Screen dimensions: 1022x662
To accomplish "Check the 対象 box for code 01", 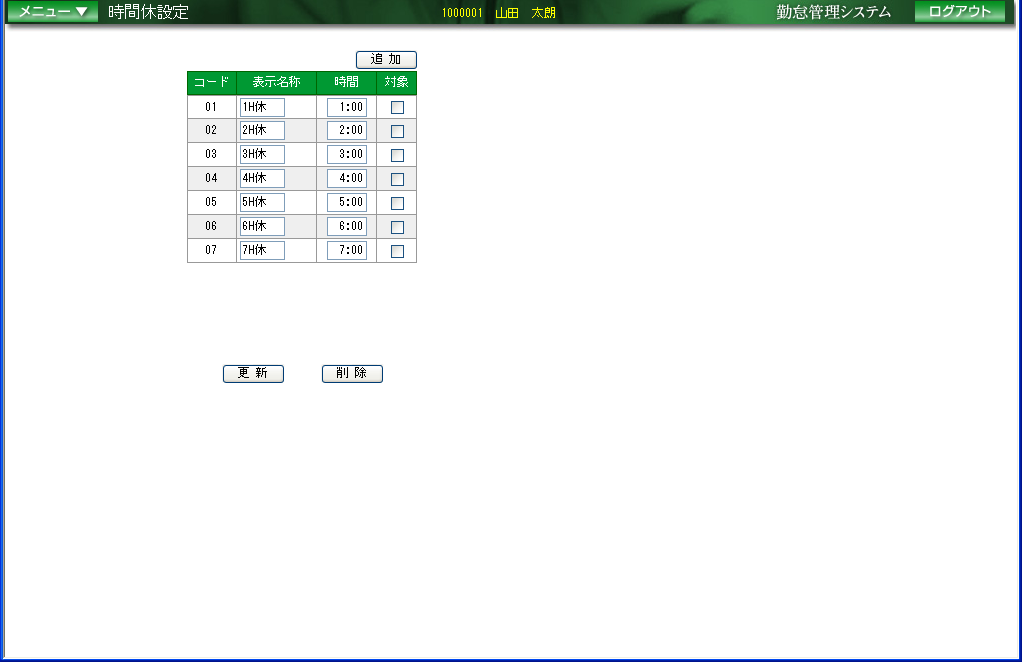I will (397, 108).
